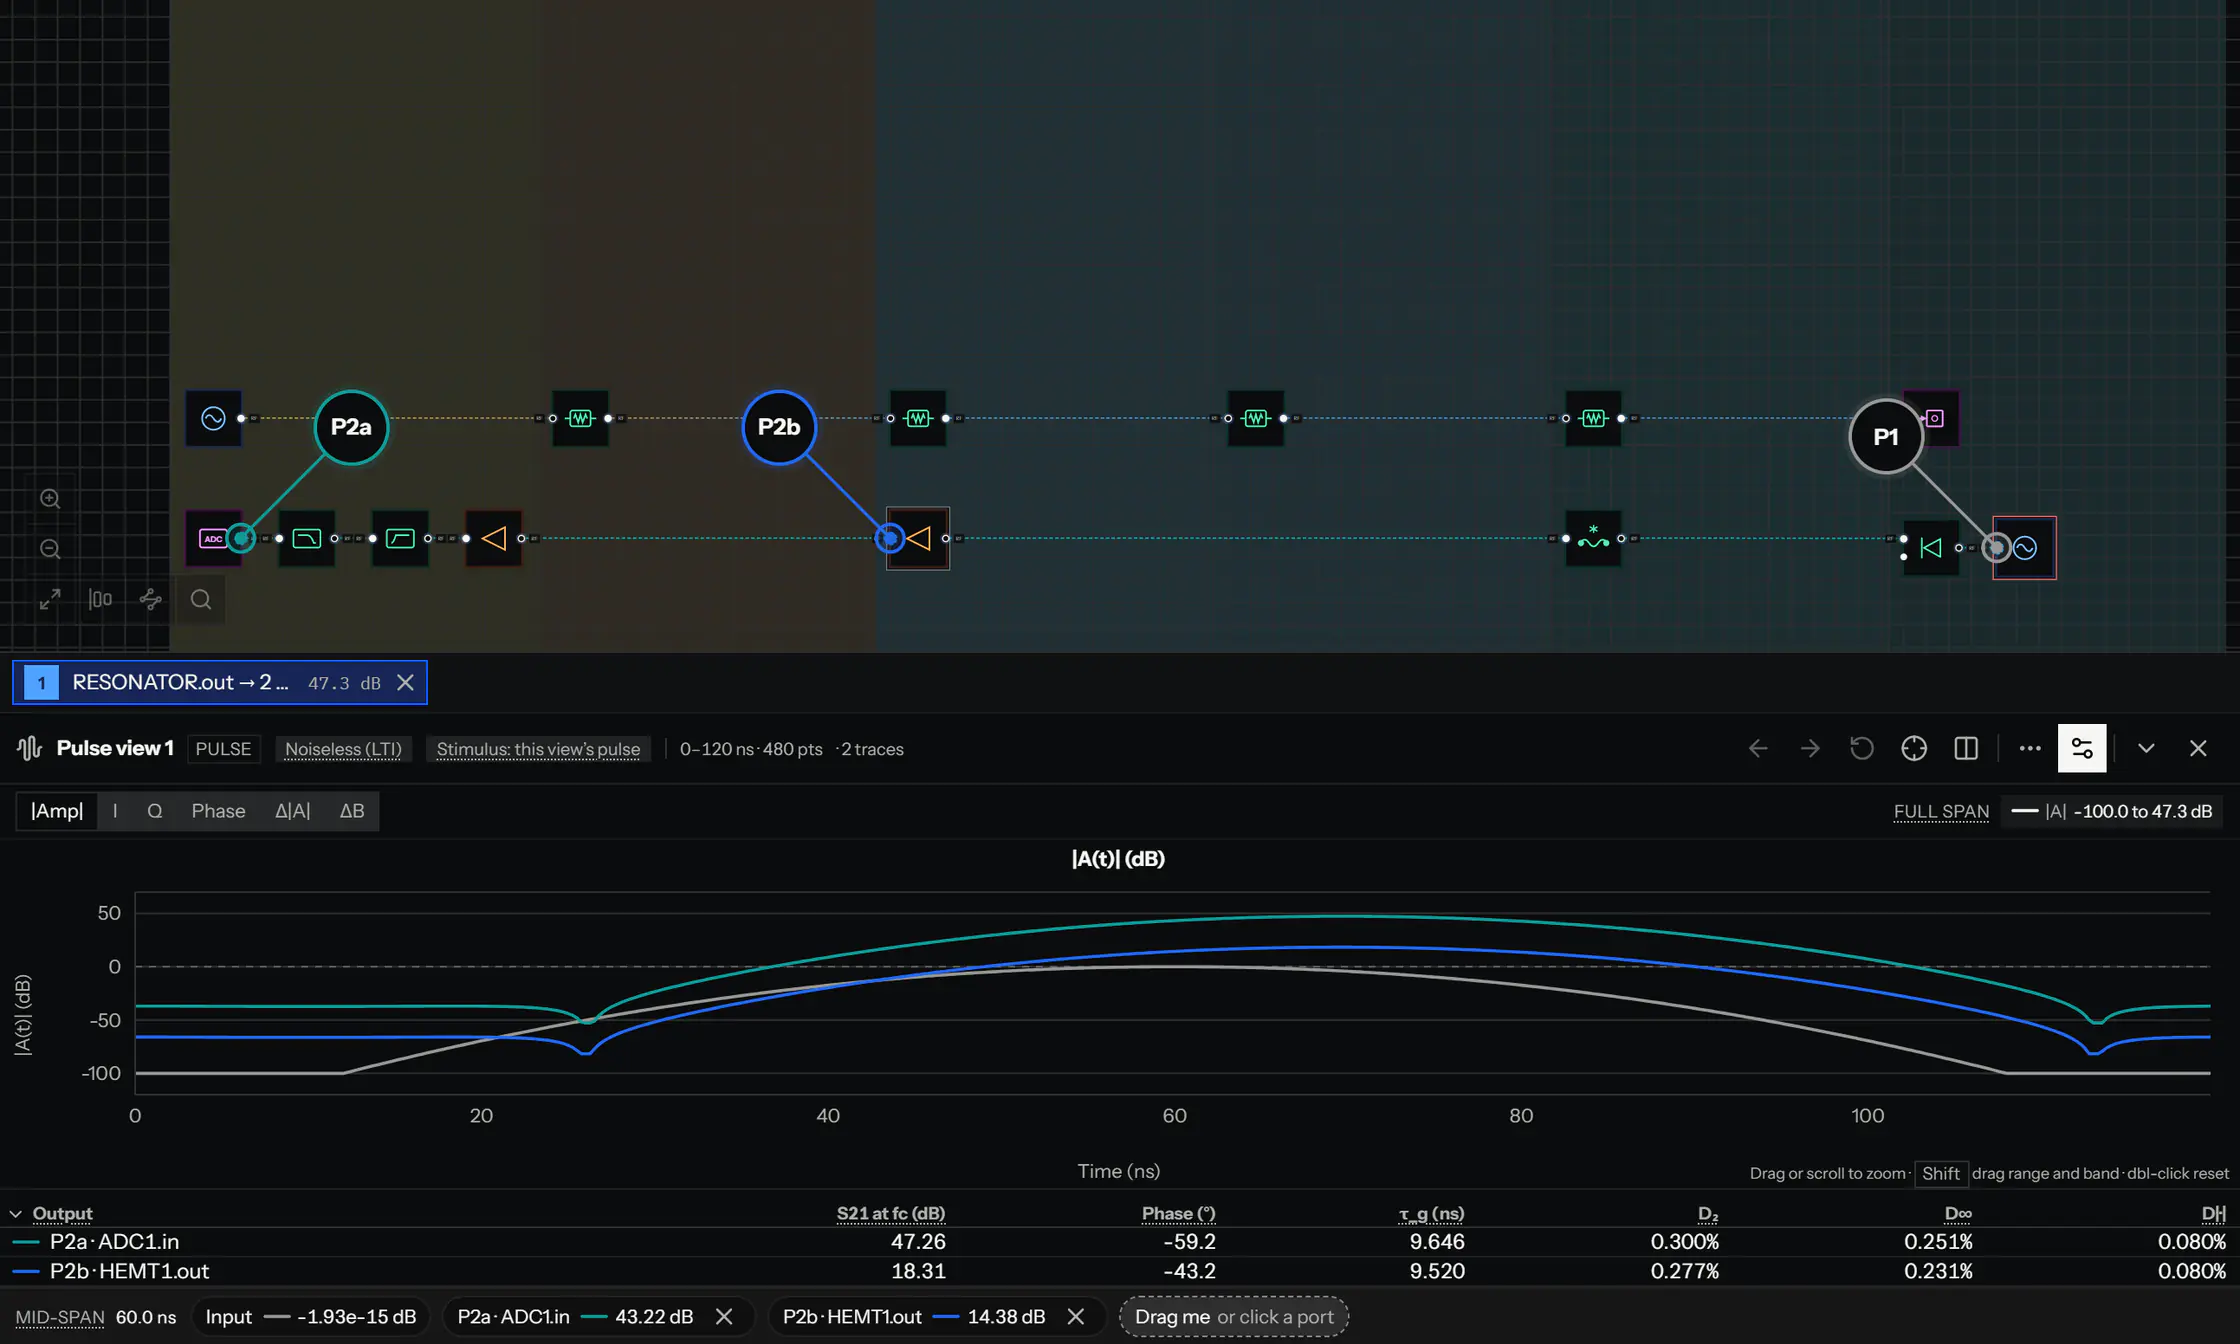Click the PULSE mode badge
The image size is (2240, 1344).
(x=223, y=749)
